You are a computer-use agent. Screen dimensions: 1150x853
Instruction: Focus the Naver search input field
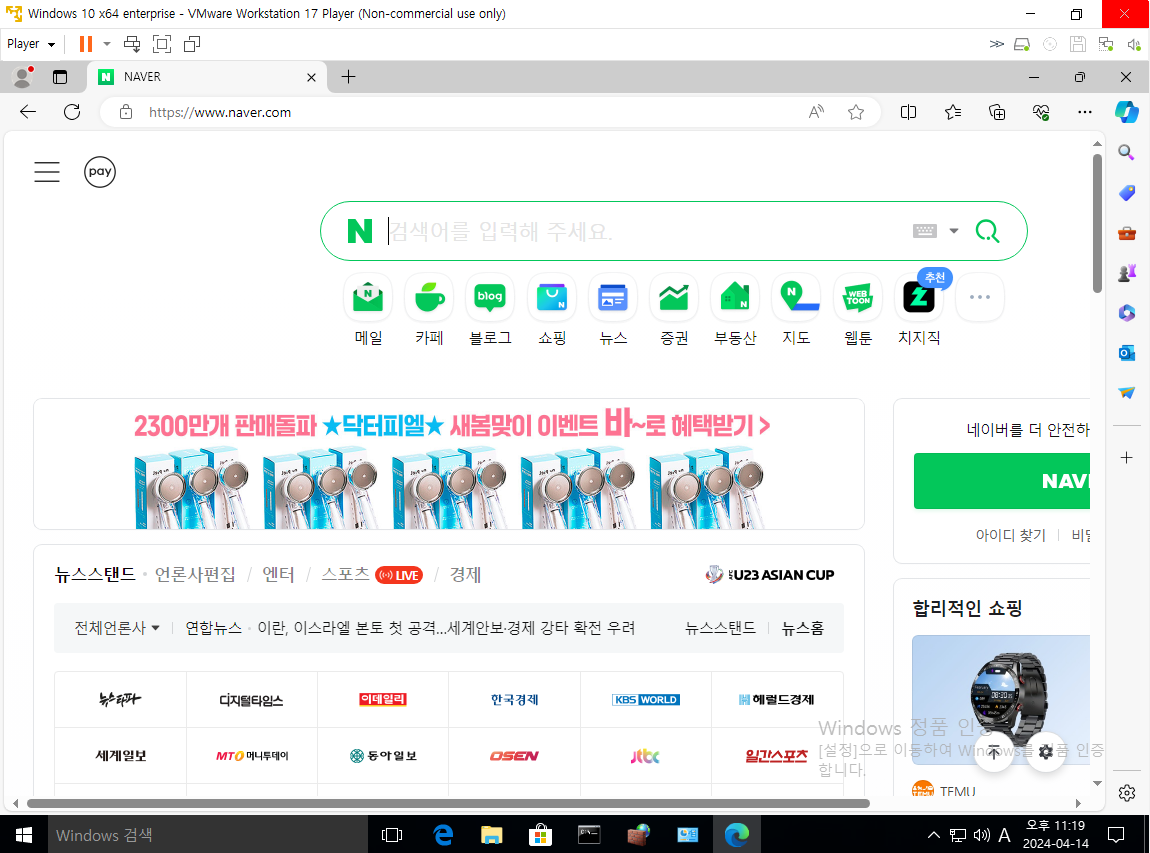coord(645,231)
